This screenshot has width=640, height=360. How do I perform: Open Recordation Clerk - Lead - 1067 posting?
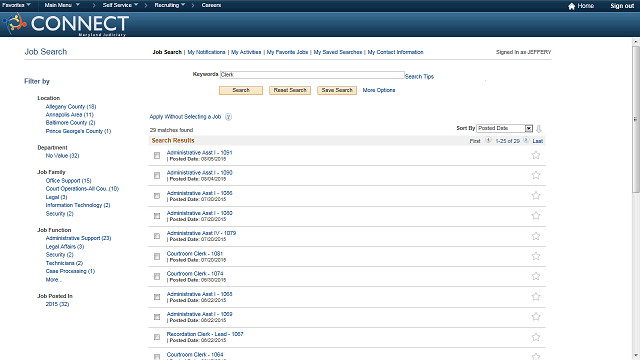coord(205,334)
